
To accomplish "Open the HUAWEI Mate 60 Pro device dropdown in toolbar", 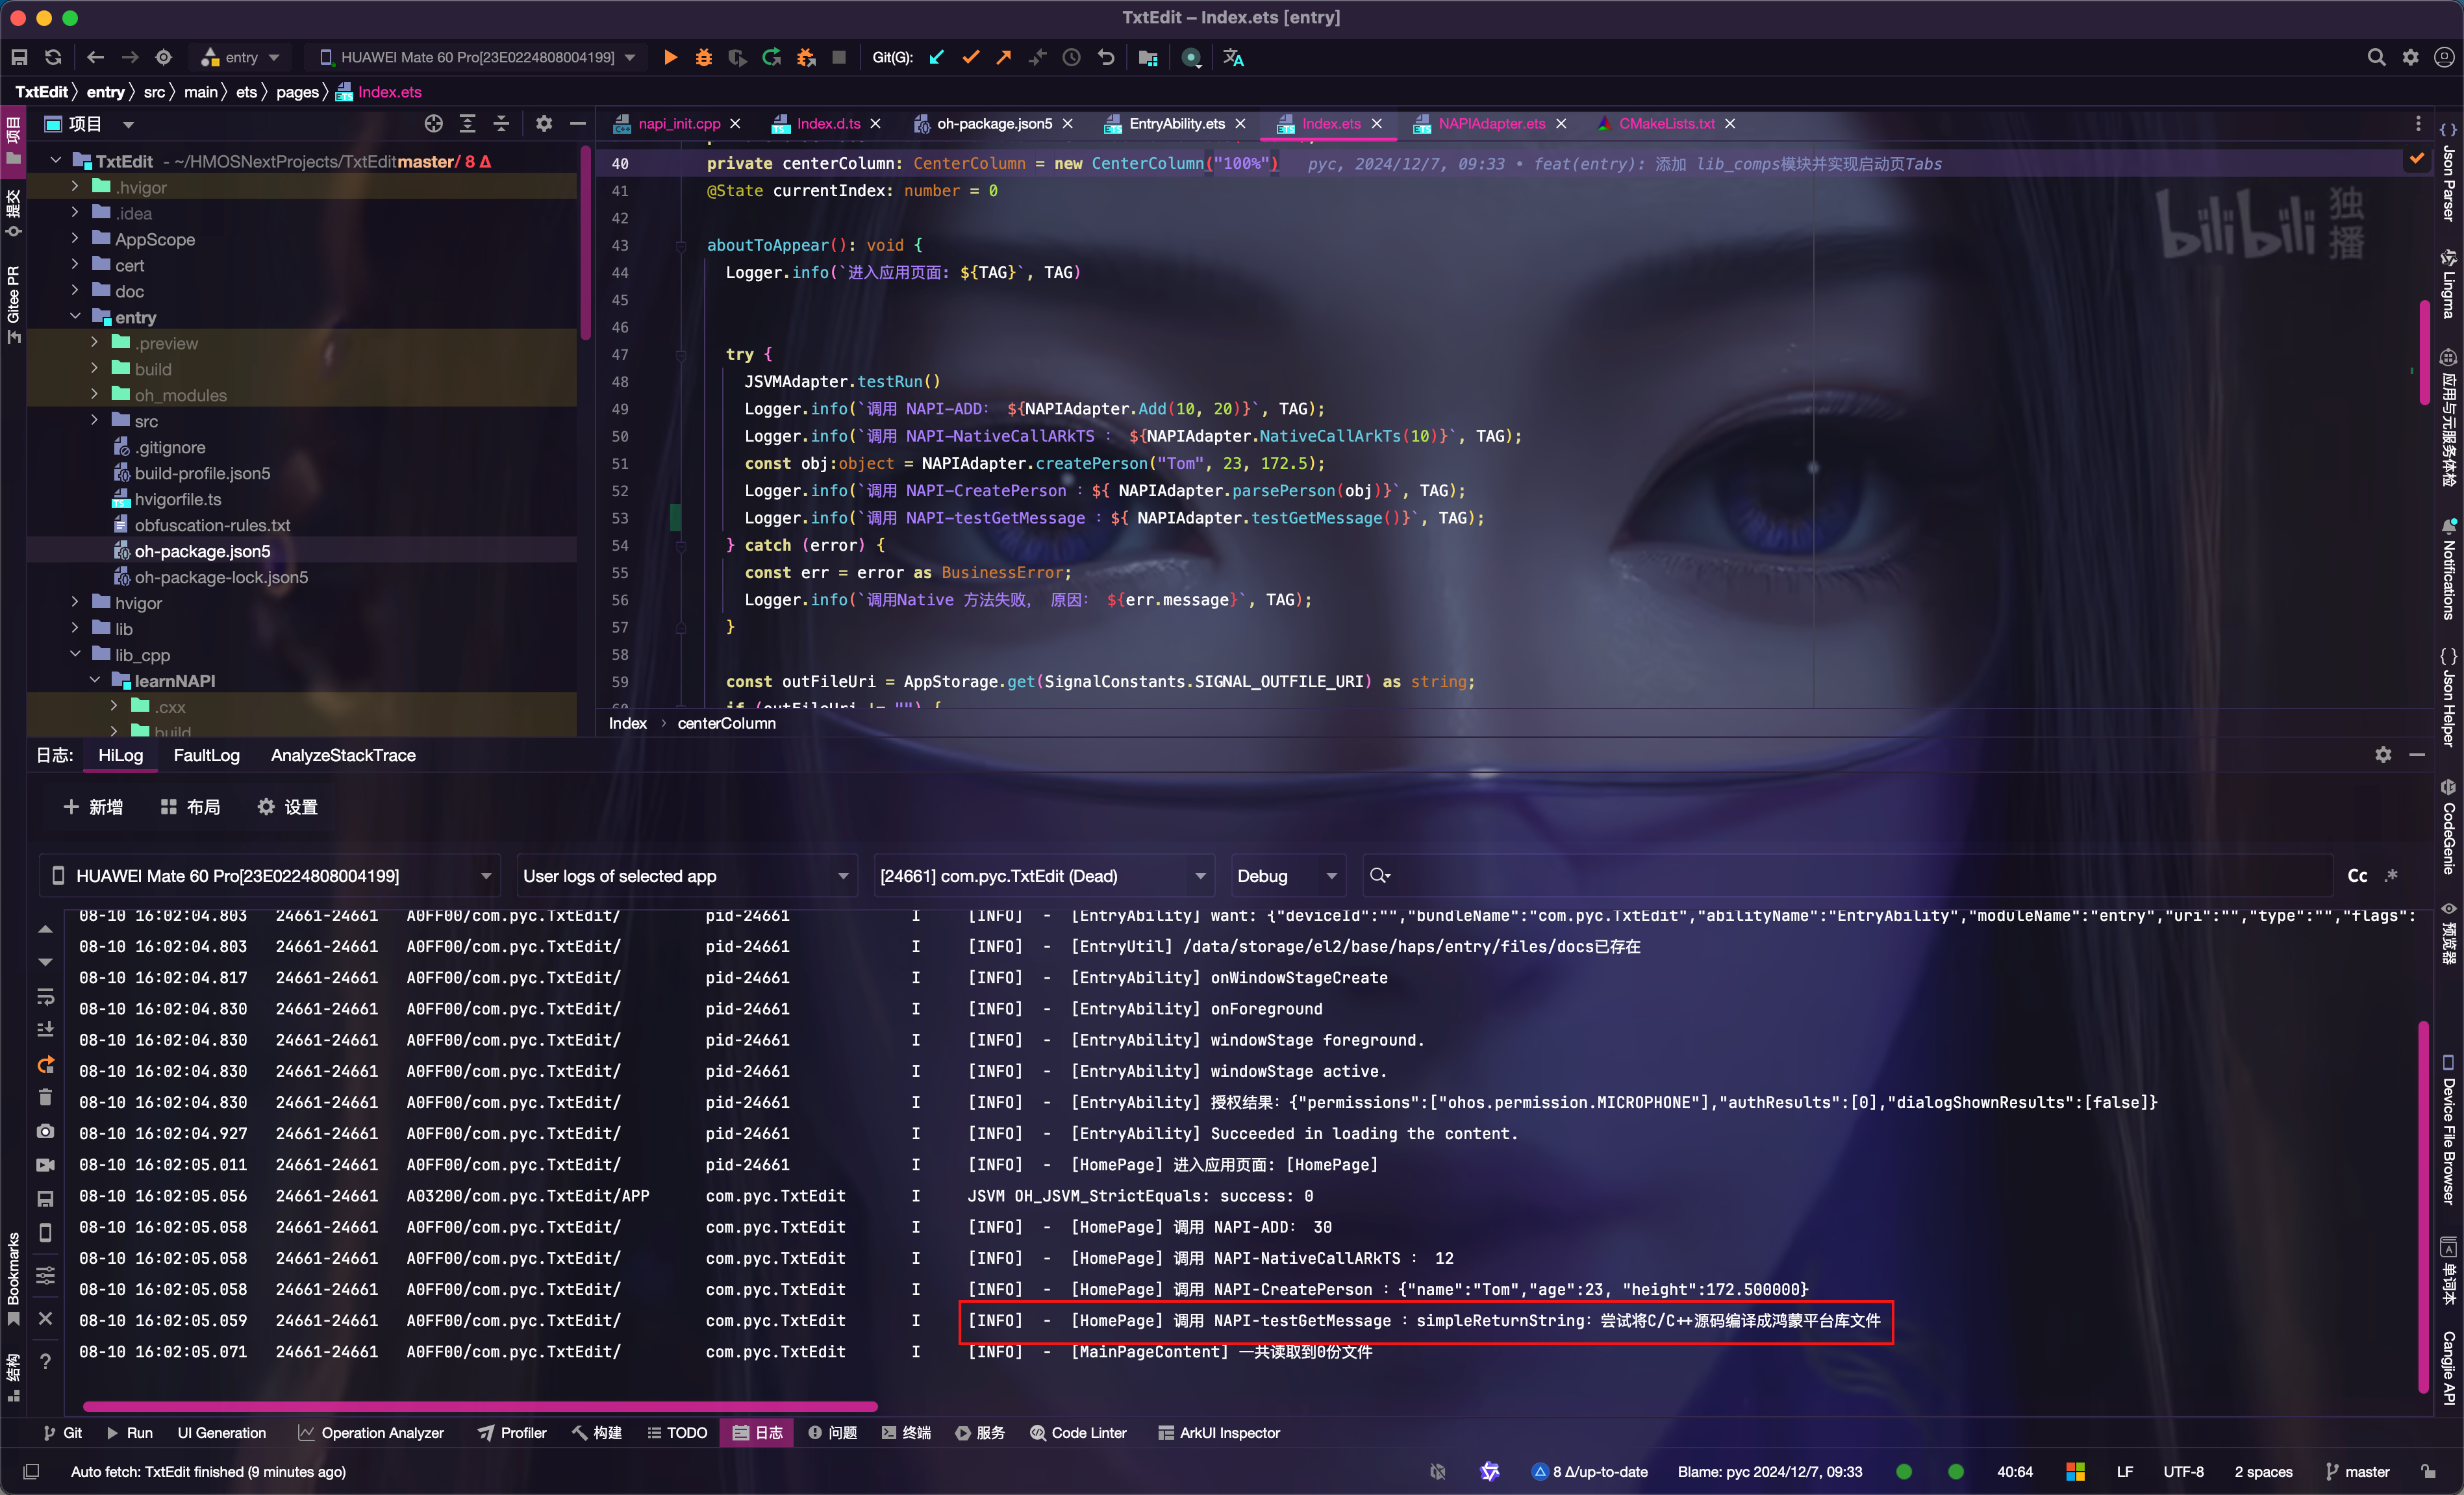I will tap(477, 58).
